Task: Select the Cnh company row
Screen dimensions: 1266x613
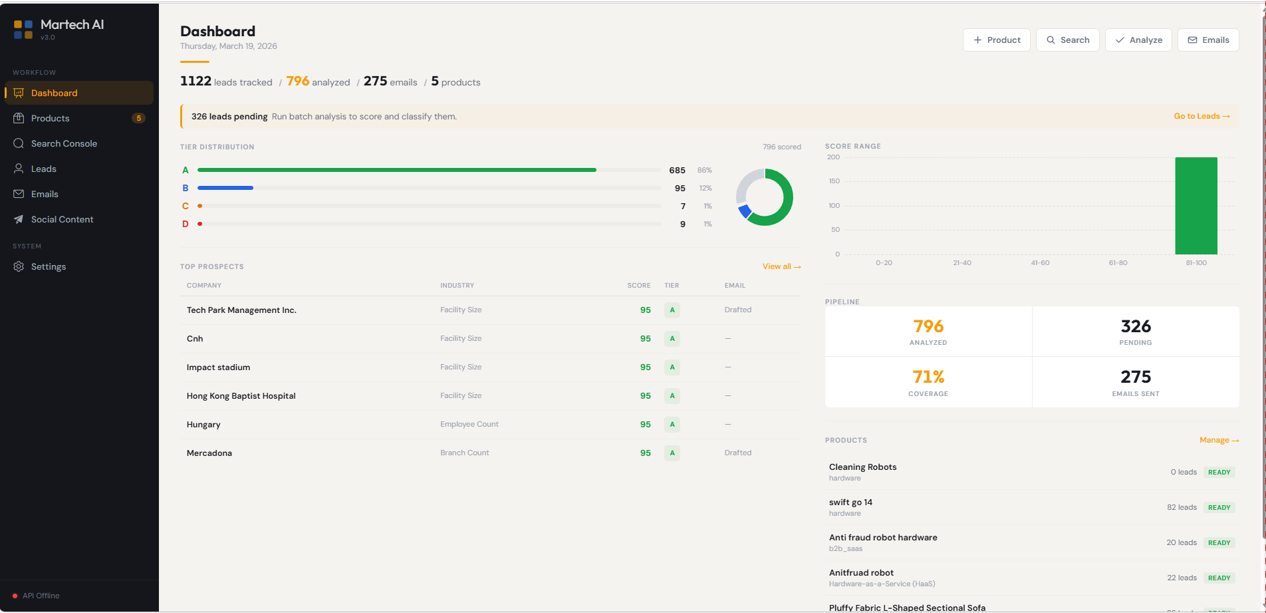Action: (x=490, y=339)
